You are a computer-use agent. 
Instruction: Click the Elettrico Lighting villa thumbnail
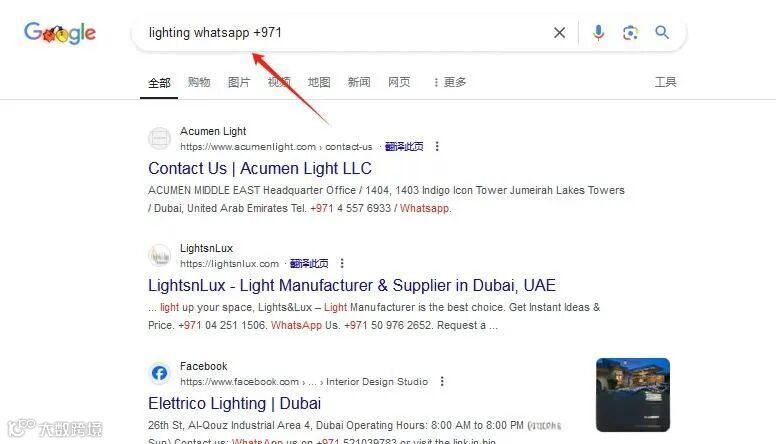tap(632, 395)
